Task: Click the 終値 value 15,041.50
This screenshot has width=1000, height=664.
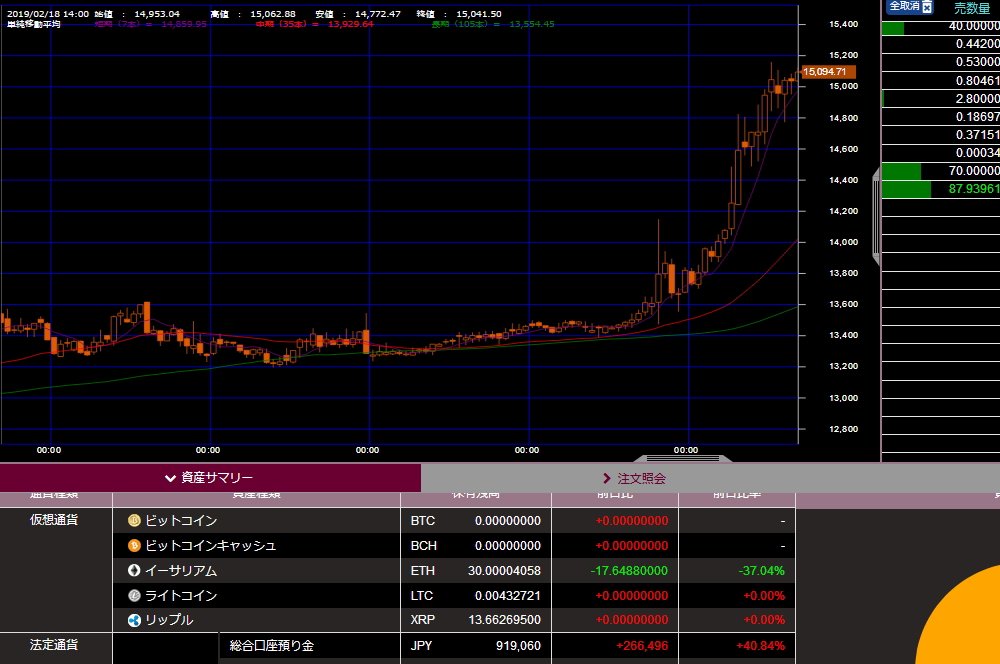Action: [479, 13]
